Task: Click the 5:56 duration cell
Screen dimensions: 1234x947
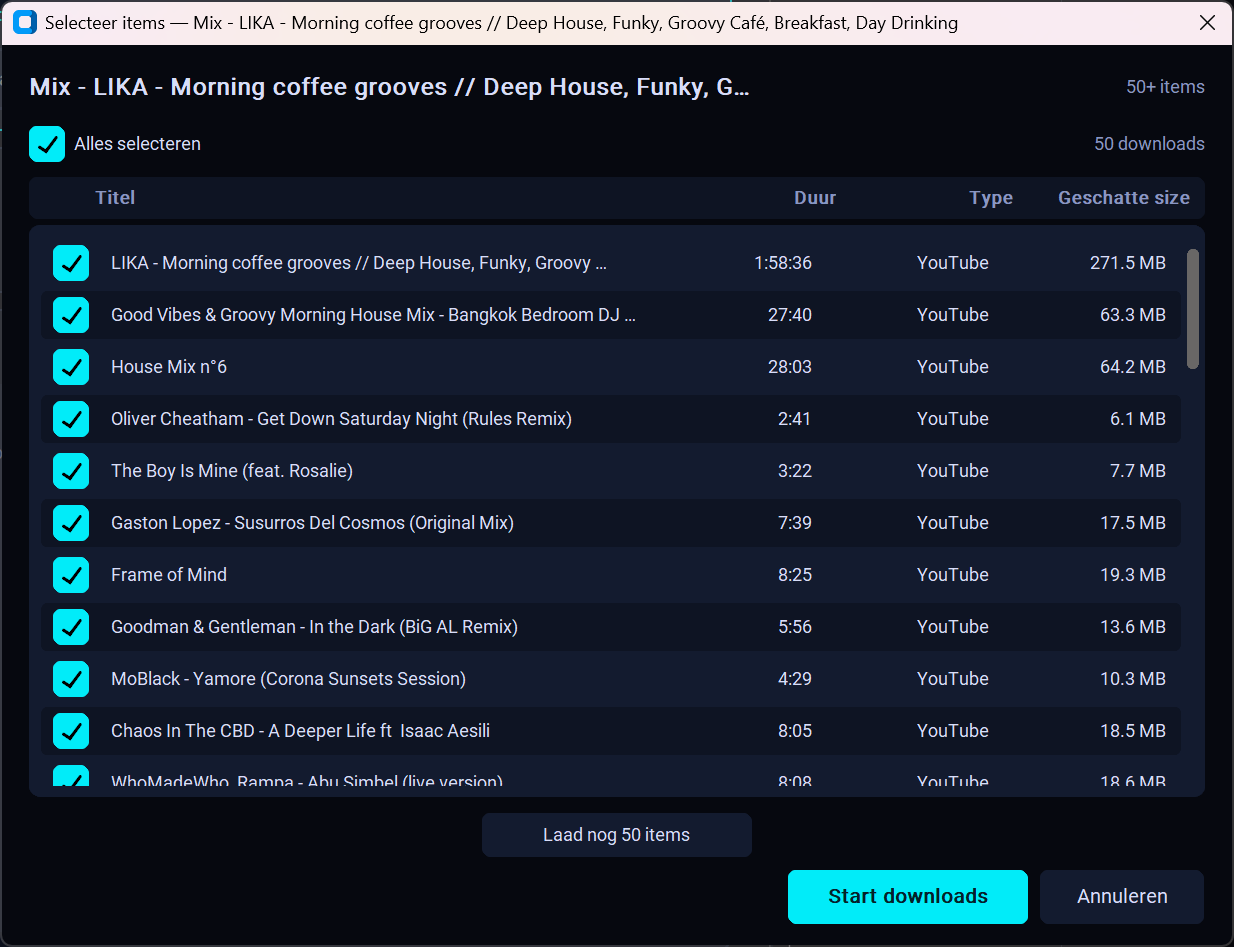Action: tap(795, 627)
